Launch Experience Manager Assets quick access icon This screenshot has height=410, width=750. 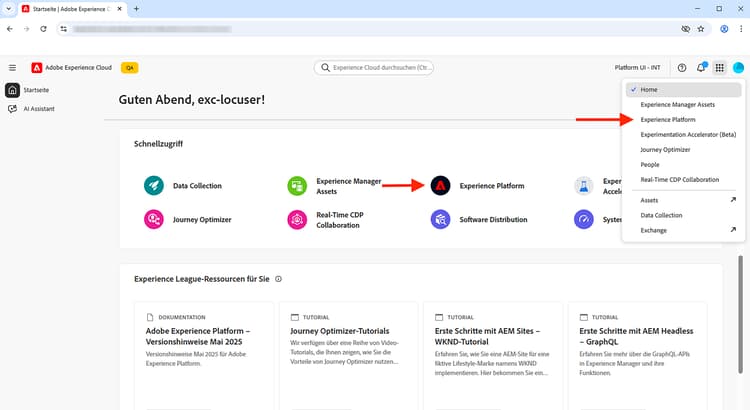coord(297,186)
